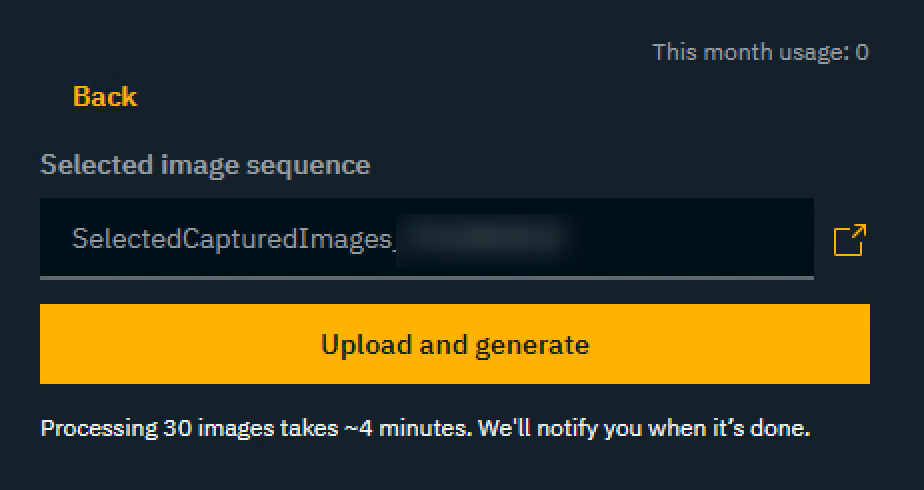This screenshot has width=924, height=490.
Task: Click the processing time notice text
Action: (425, 429)
